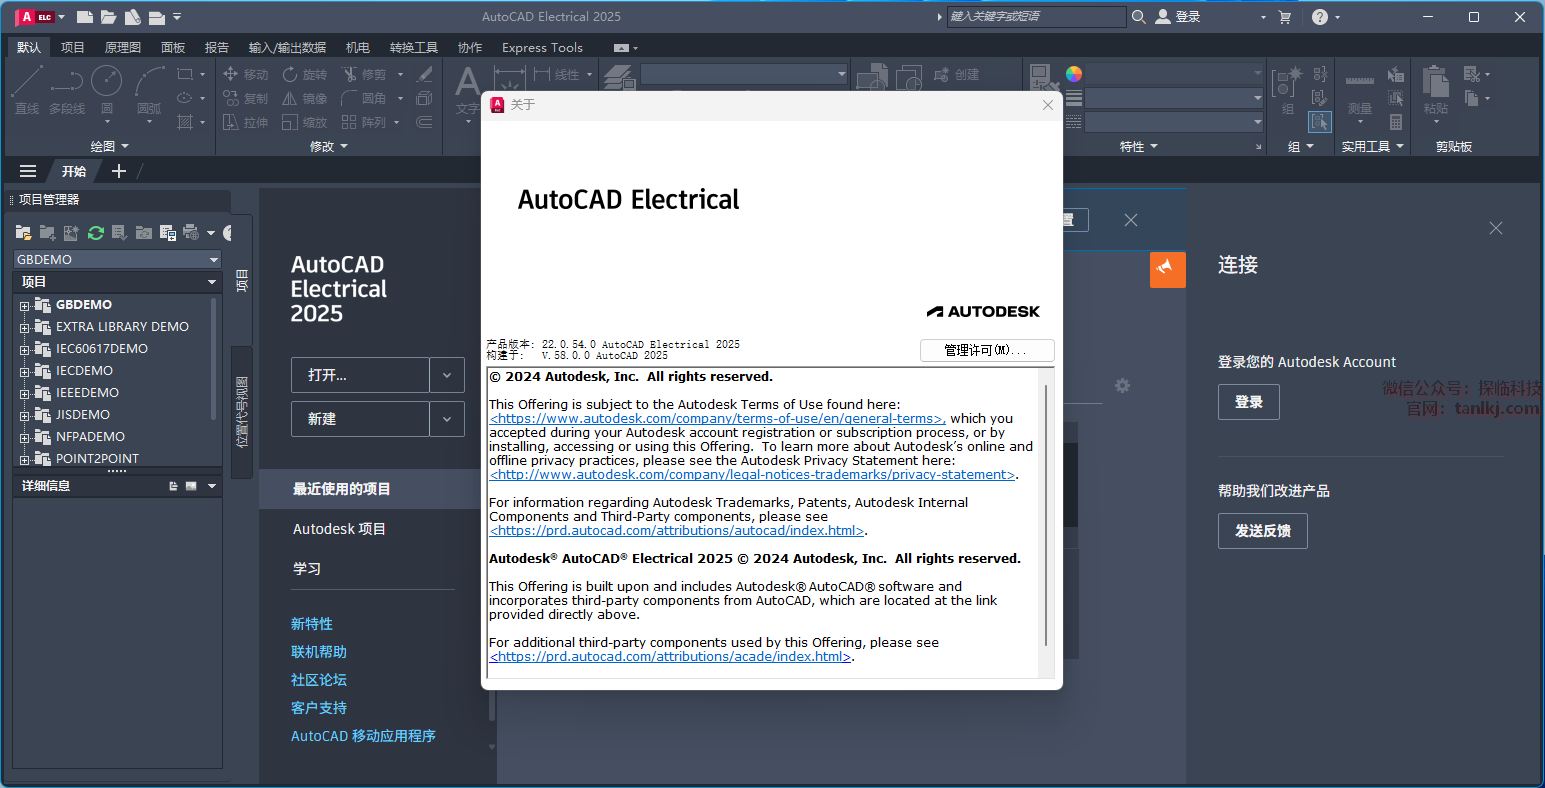Select the Circle (圆) tool
The image size is (1545, 788).
pyautogui.click(x=107, y=90)
